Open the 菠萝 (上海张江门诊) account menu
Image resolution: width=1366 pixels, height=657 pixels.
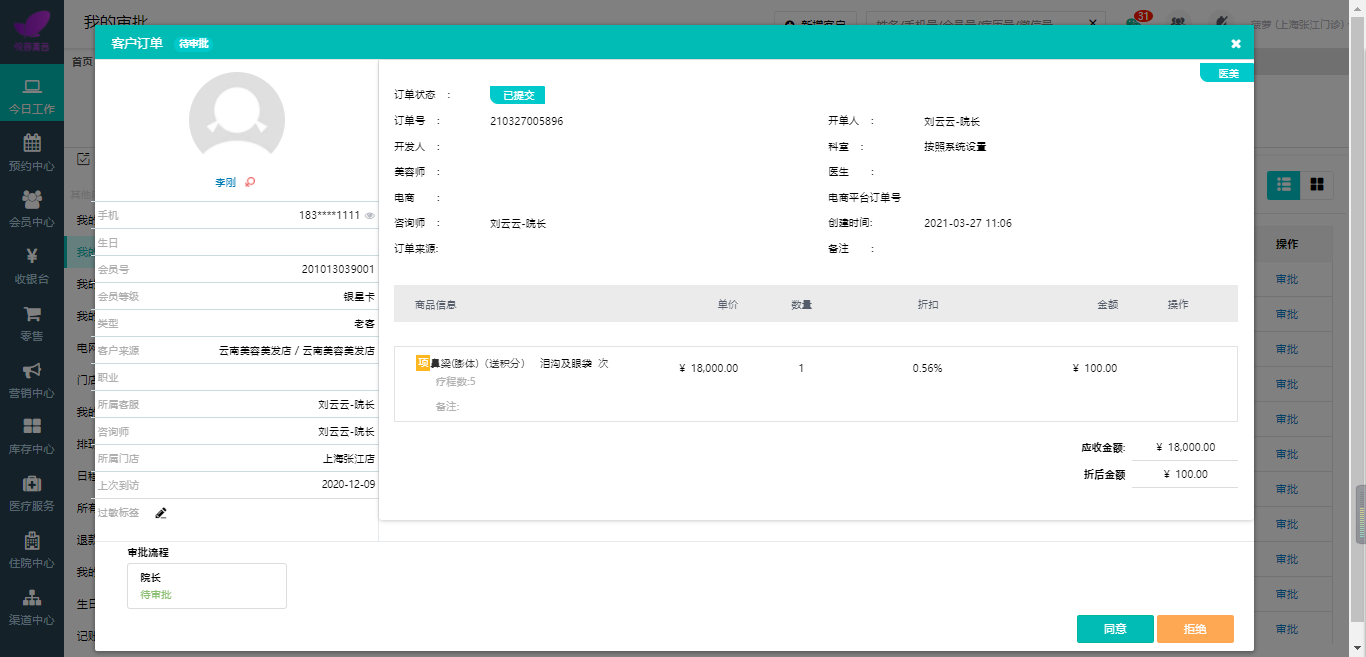pyautogui.click(x=1300, y=22)
